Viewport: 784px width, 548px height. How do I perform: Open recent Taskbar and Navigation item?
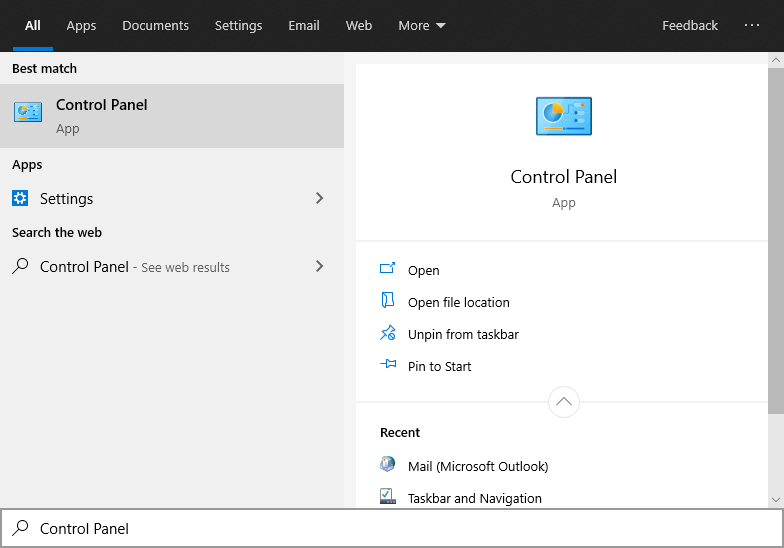pos(474,498)
